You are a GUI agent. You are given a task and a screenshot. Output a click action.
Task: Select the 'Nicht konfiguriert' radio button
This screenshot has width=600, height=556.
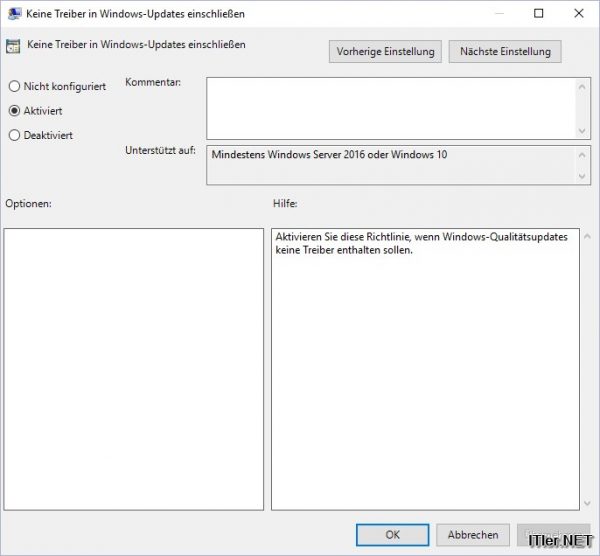(14, 87)
